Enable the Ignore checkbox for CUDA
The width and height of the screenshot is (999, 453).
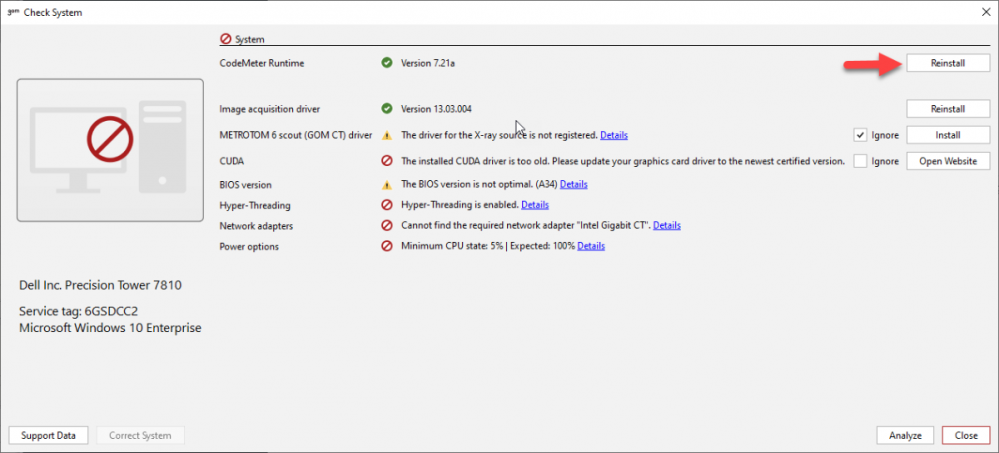[860, 161]
